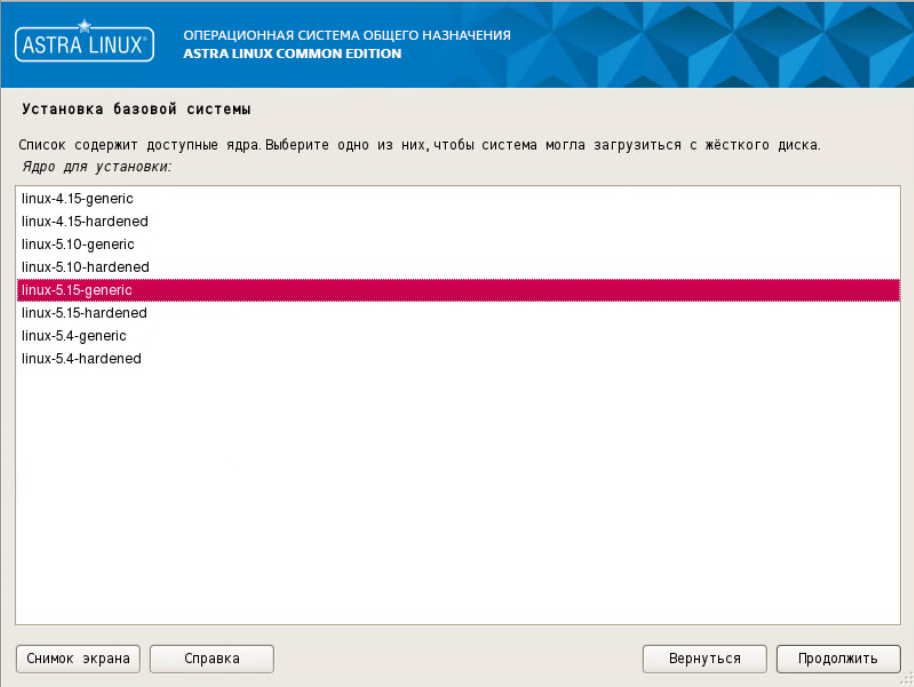Screen dimensions: 914x687
Task: Choose linux-4.15-hardened from the kernel list
Action: pos(458,221)
